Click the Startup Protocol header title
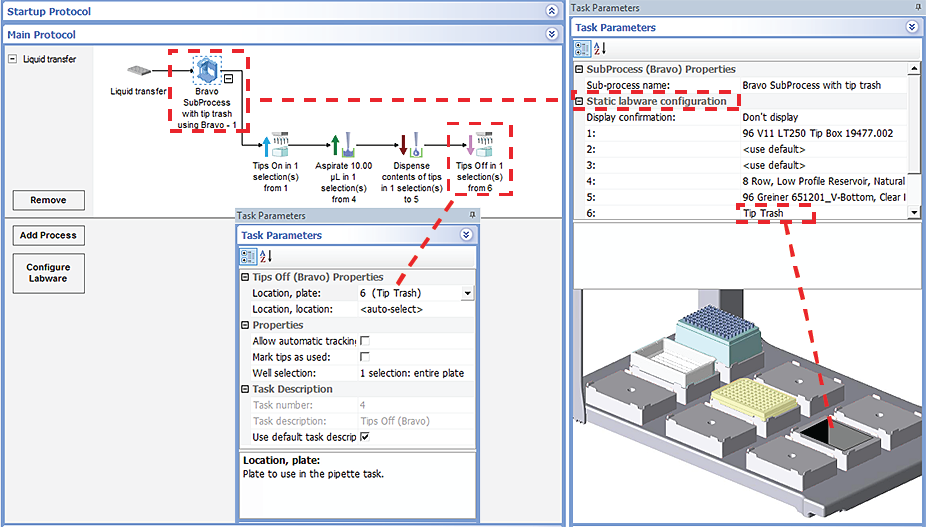Image resolution: width=926 pixels, height=527 pixels. [49, 11]
